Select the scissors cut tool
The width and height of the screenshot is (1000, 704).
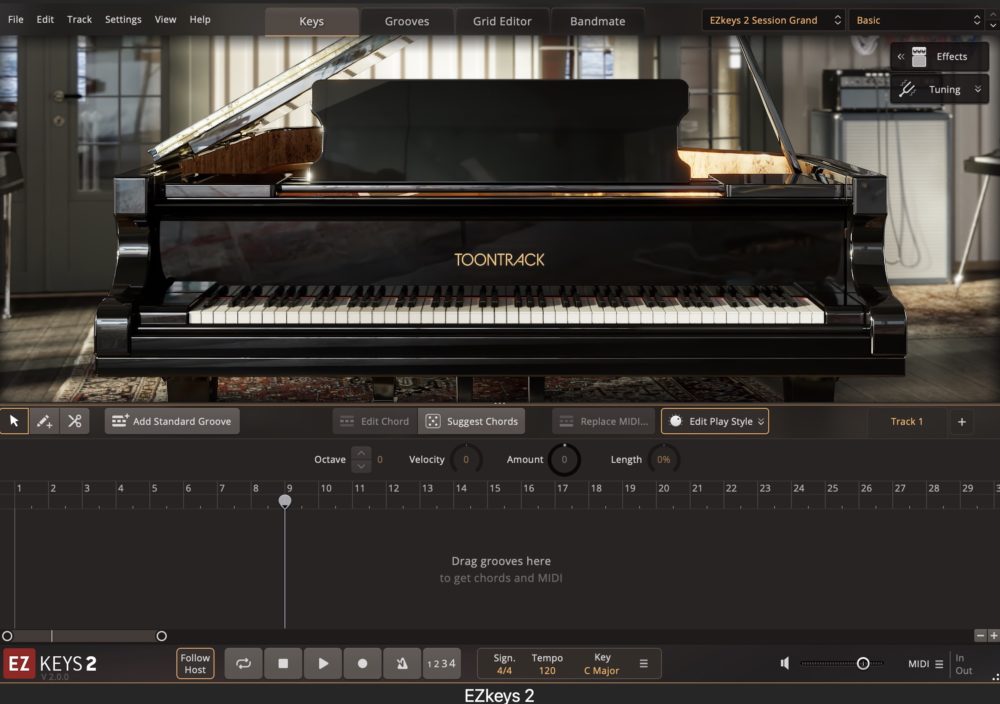74,421
